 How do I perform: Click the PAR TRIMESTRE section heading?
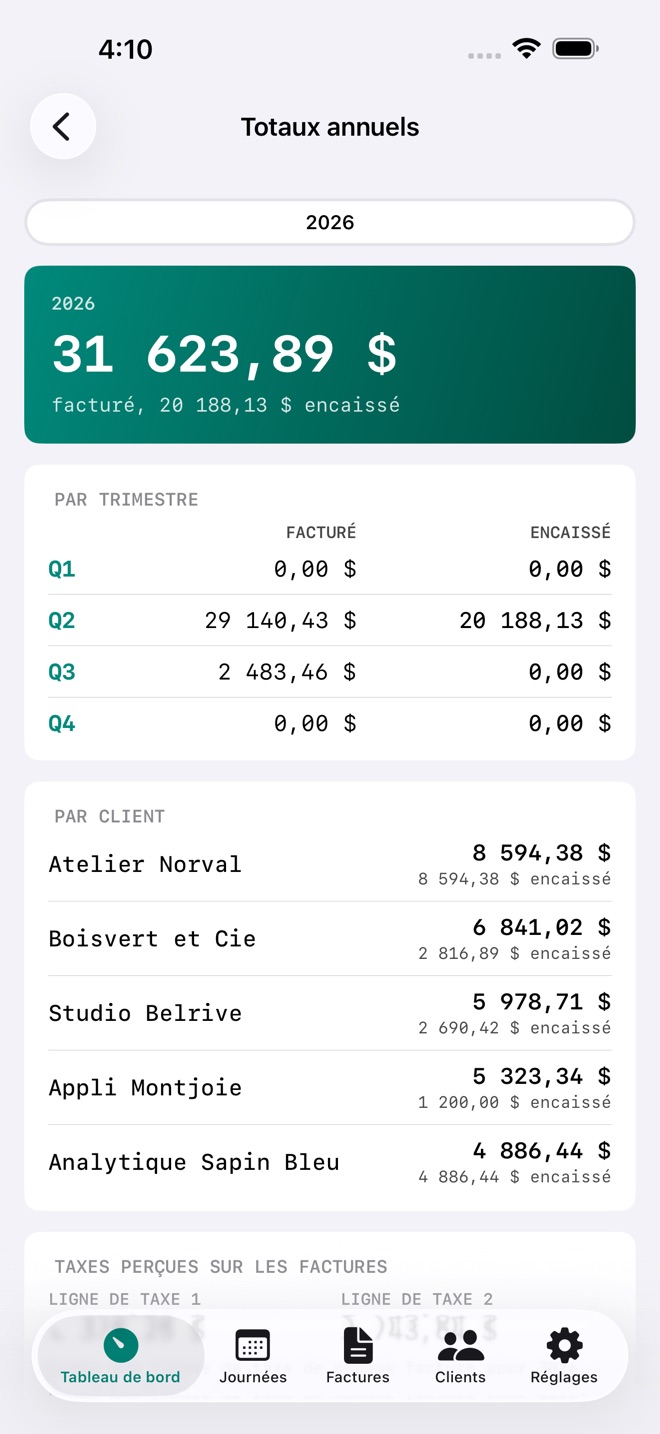(126, 500)
